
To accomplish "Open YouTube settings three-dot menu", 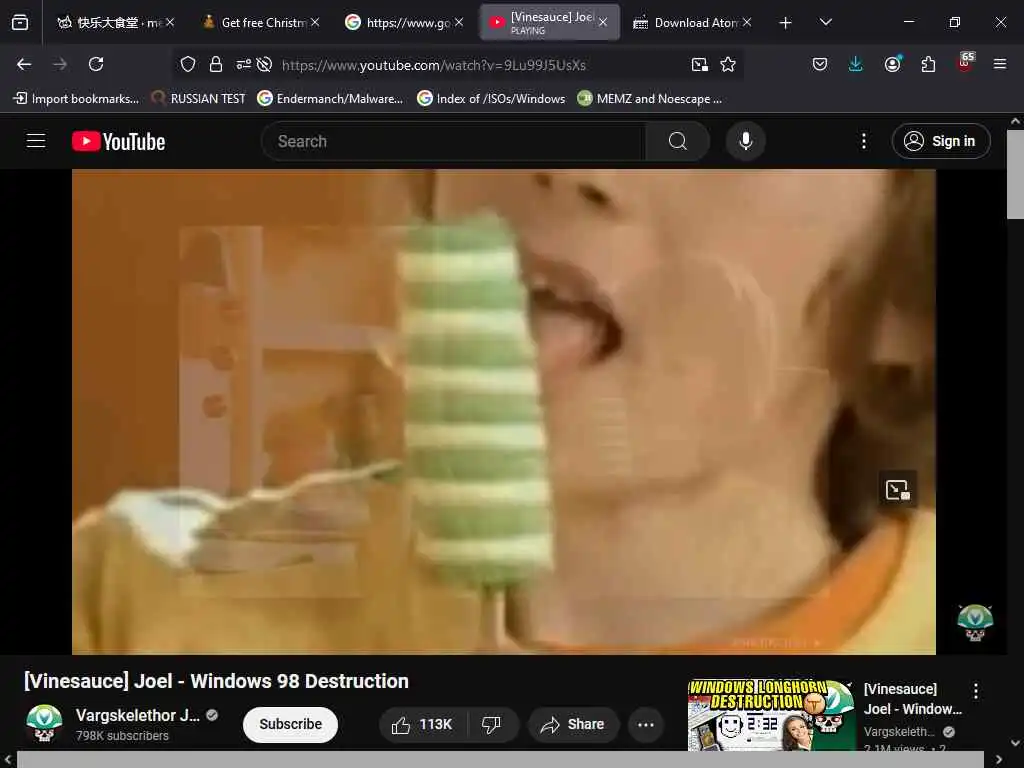I will click(863, 141).
